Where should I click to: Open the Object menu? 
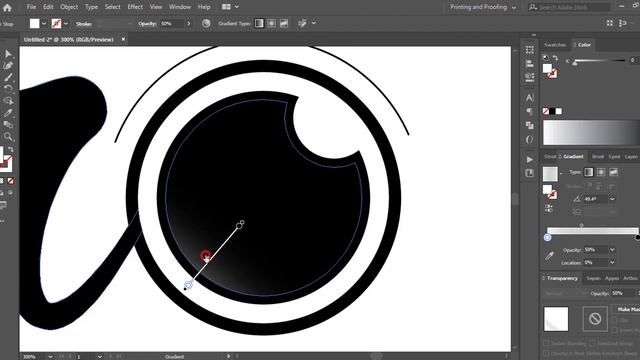[69, 7]
